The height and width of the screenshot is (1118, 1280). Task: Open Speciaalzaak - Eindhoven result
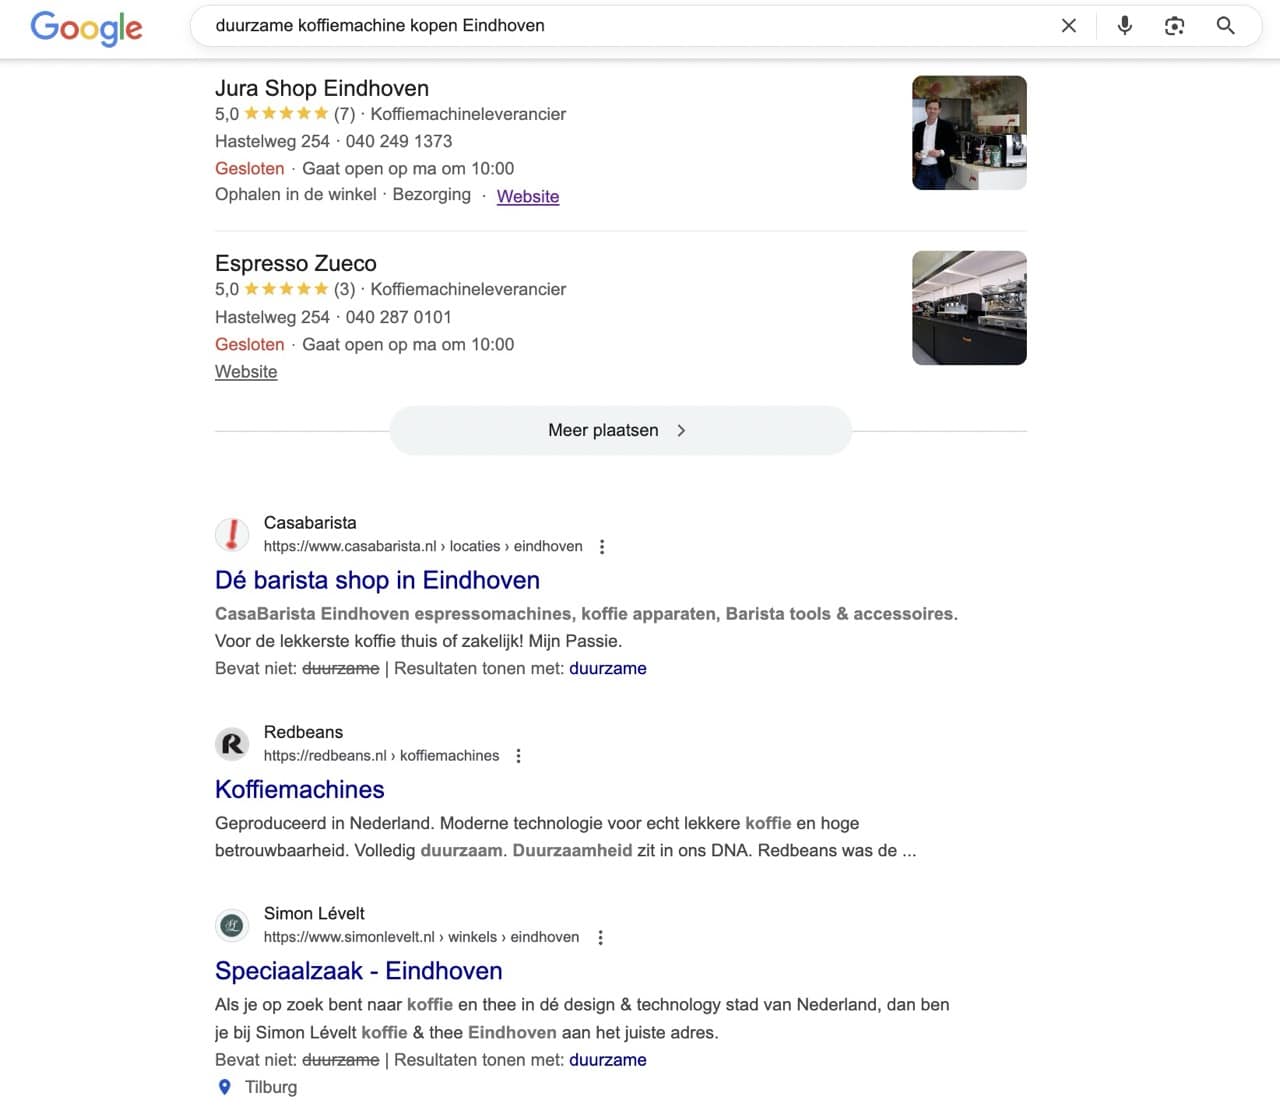pos(359,971)
